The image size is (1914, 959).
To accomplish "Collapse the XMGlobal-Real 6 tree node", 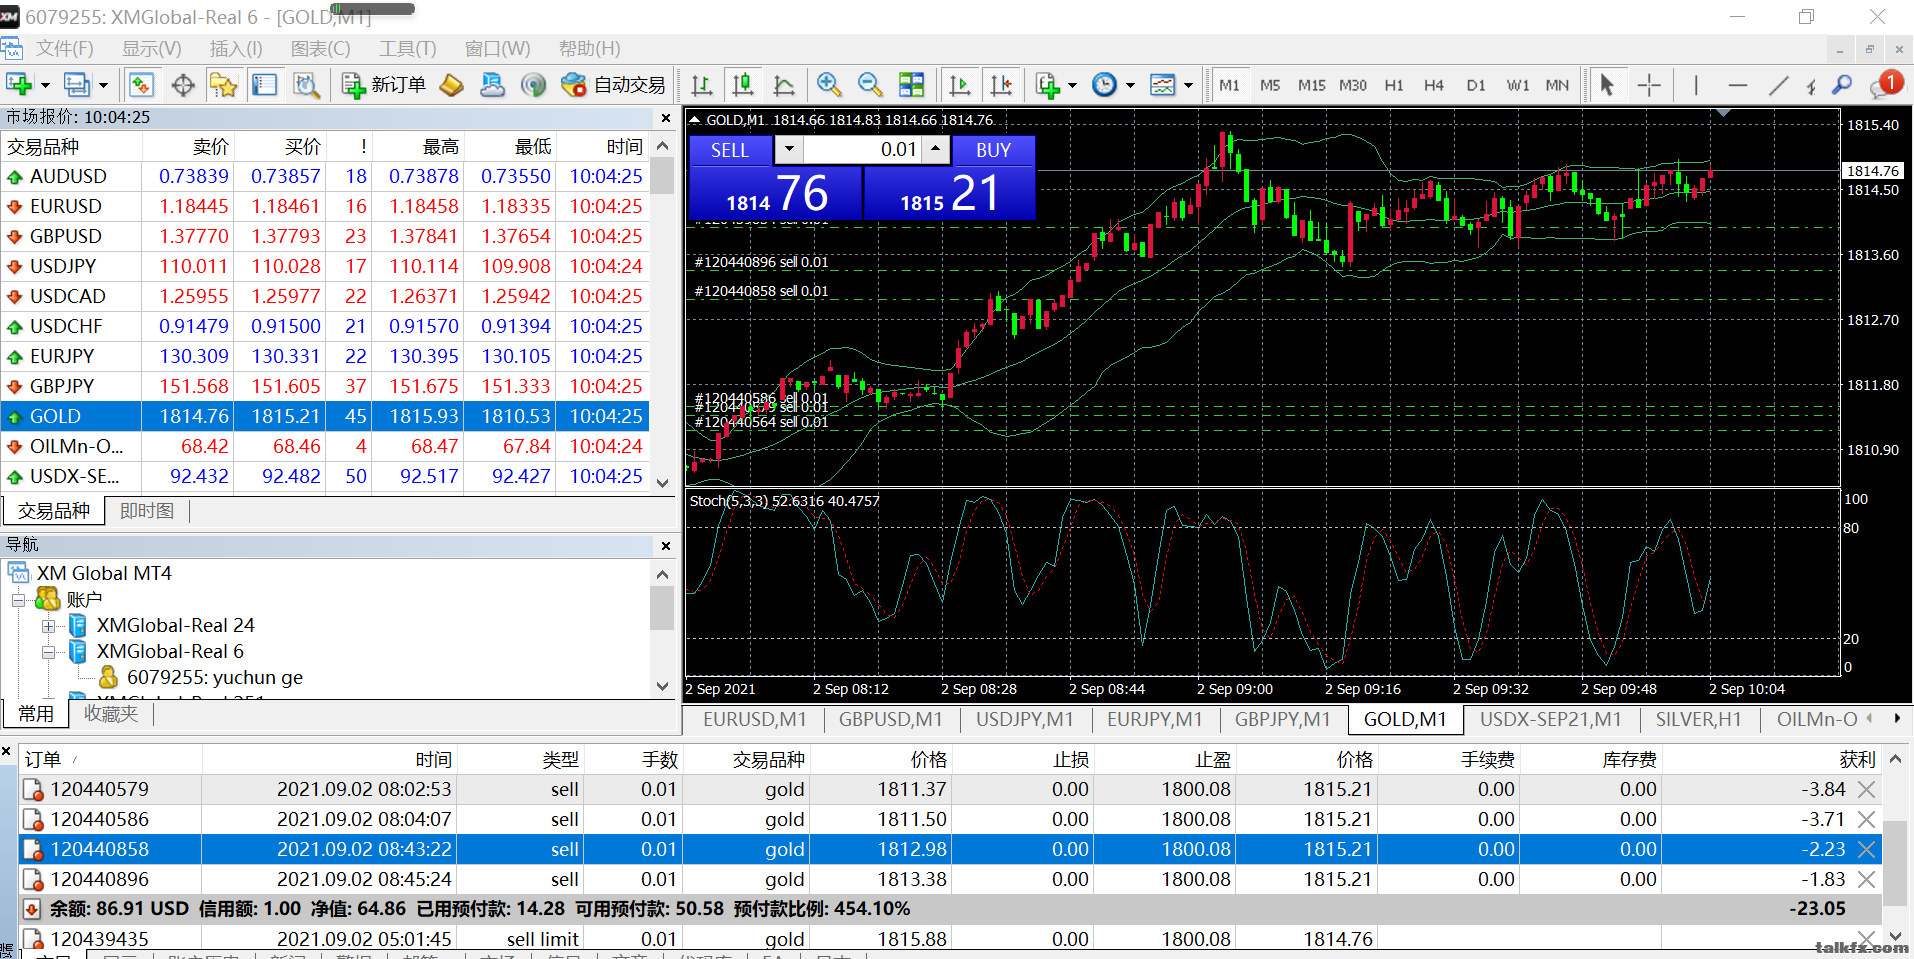I will tap(48, 652).
